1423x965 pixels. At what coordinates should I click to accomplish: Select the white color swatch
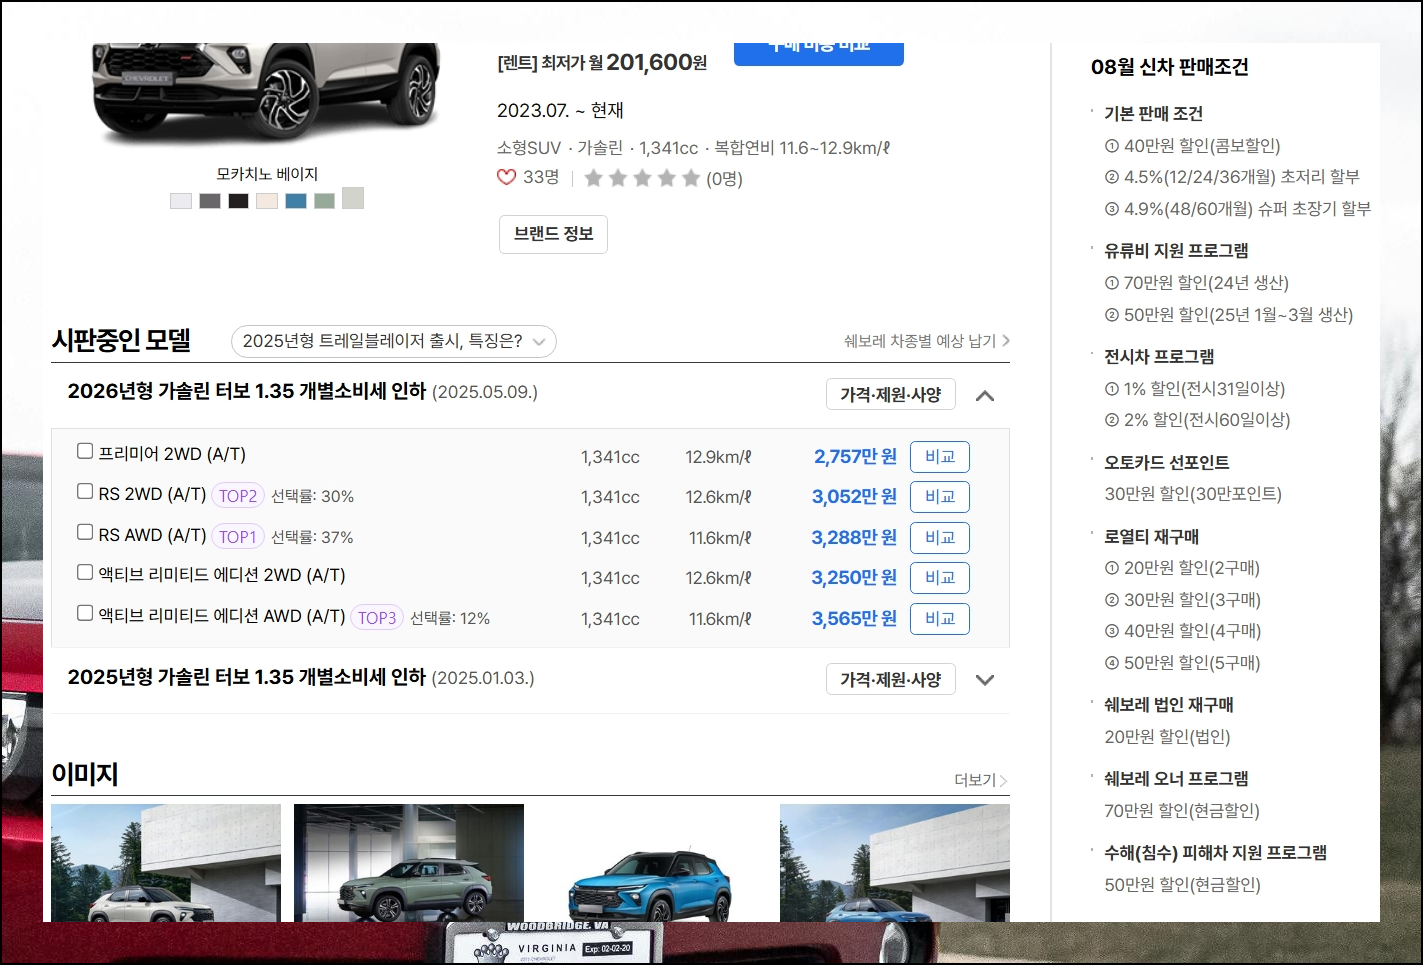click(x=181, y=200)
